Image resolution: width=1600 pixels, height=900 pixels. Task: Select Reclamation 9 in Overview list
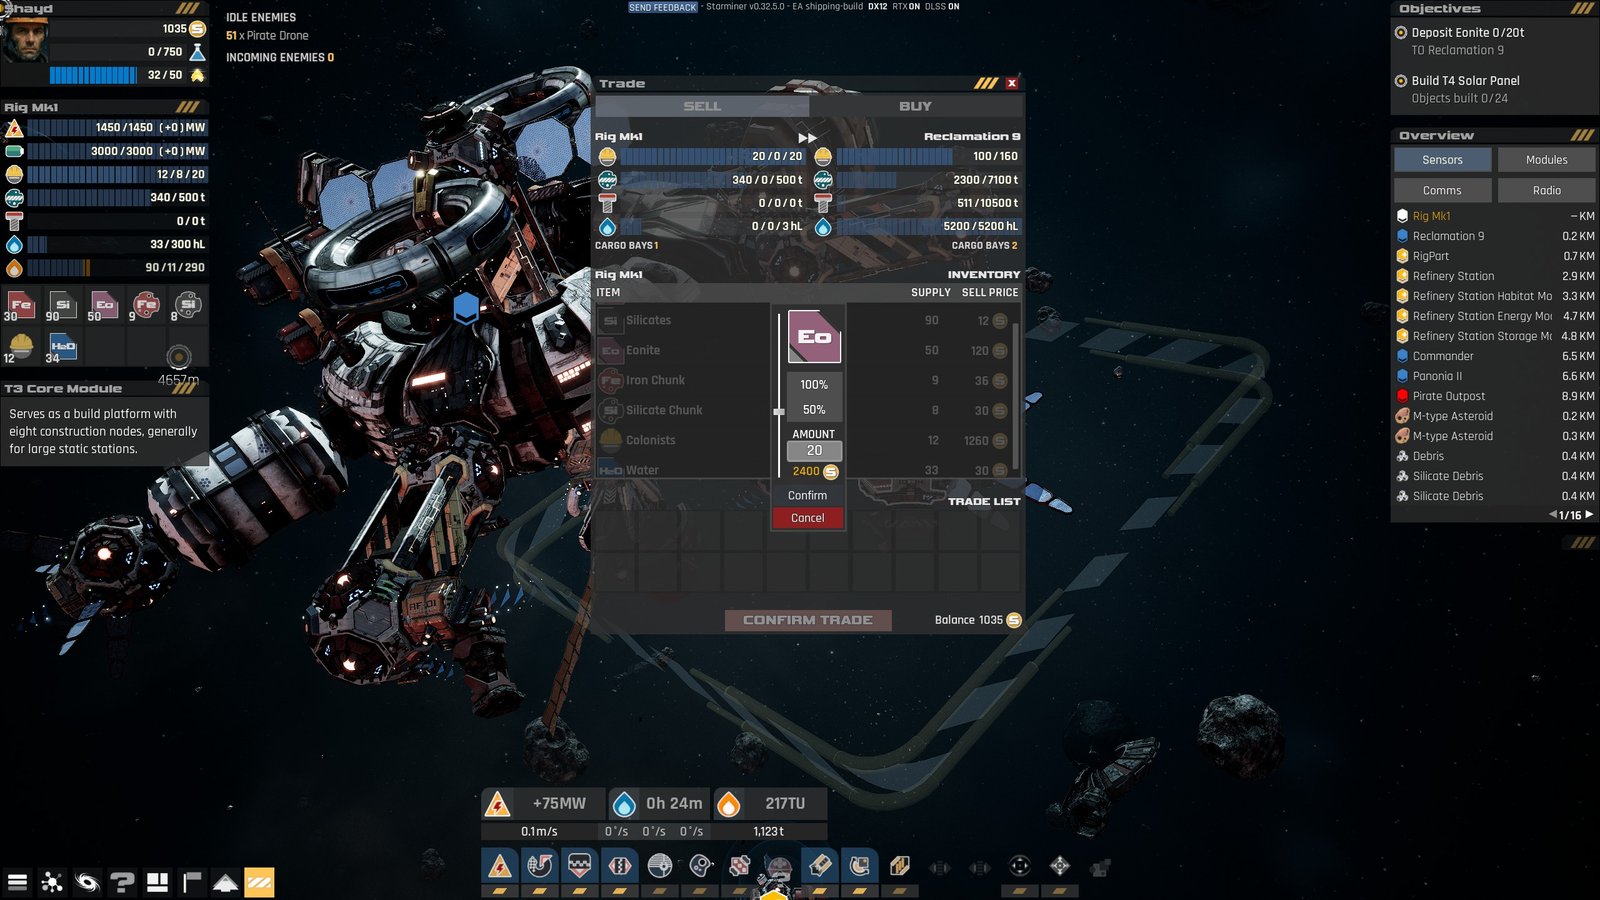click(x=1495, y=236)
